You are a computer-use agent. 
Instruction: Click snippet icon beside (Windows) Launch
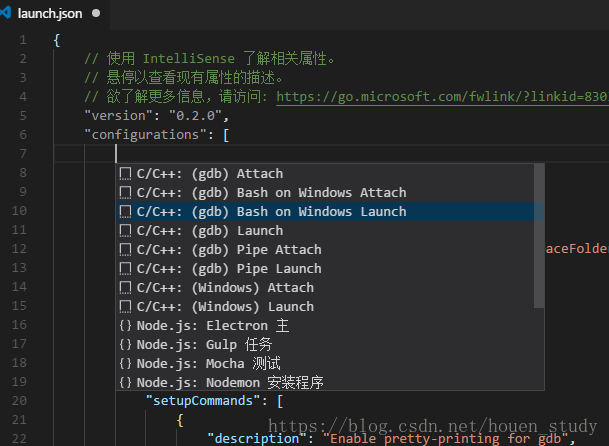point(125,307)
